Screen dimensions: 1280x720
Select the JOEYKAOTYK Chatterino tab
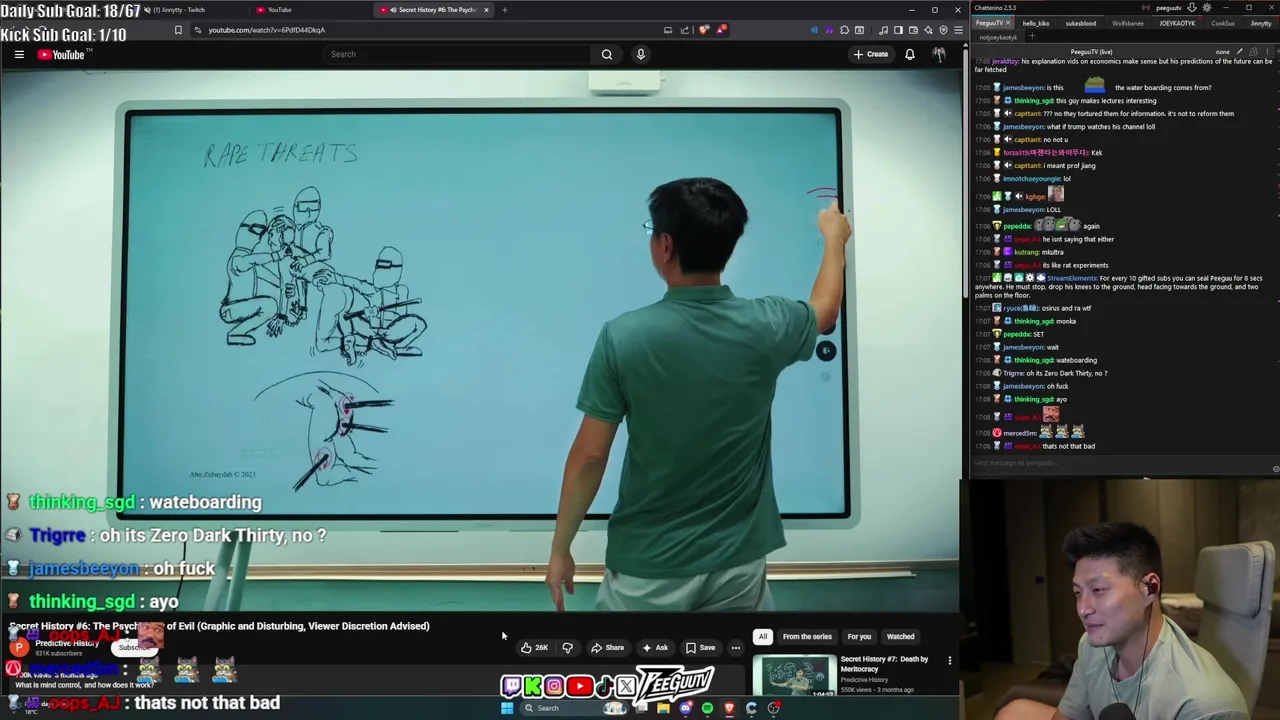coord(1176,23)
